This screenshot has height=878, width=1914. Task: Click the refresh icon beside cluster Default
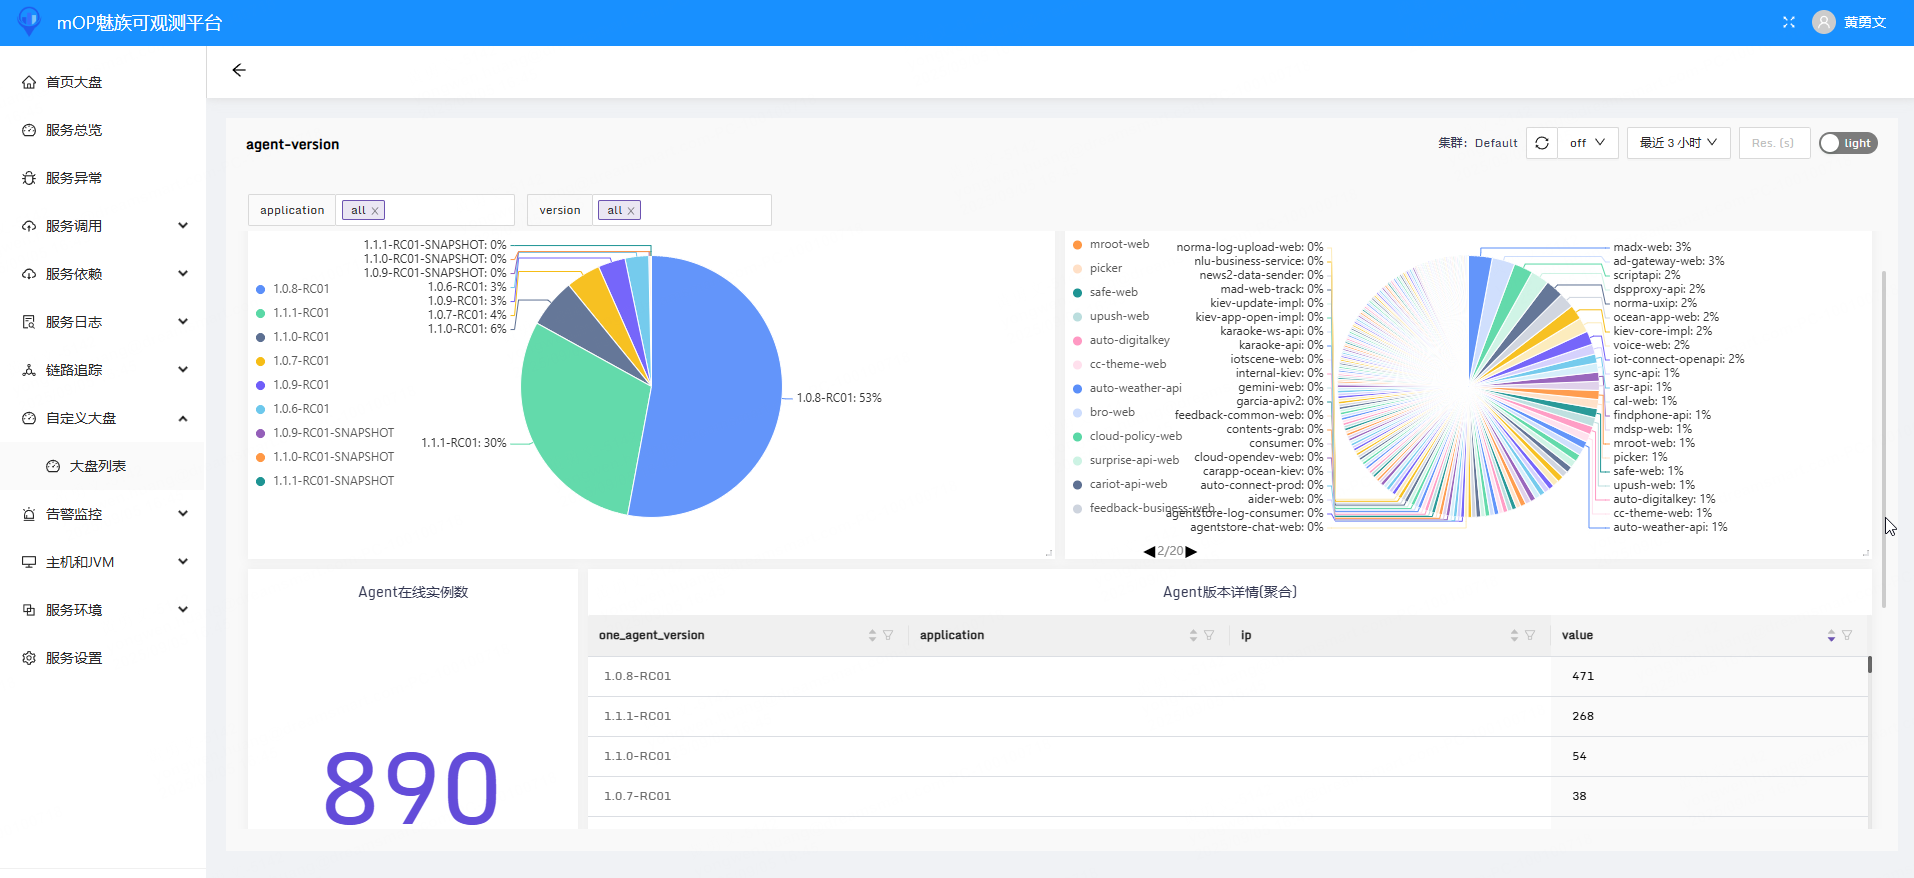(x=1541, y=143)
